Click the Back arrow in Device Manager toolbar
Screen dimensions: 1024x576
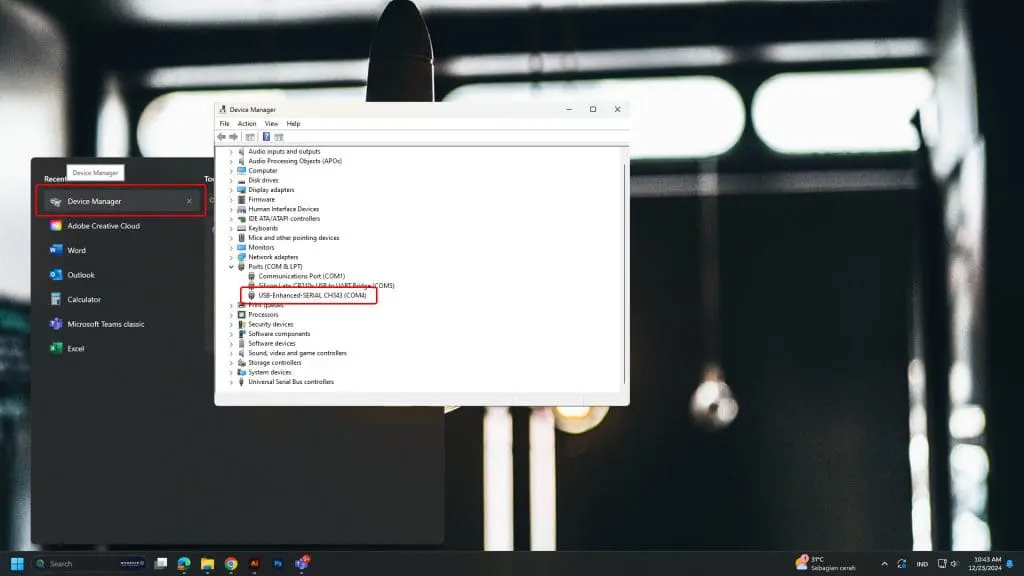tap(221, 136)
